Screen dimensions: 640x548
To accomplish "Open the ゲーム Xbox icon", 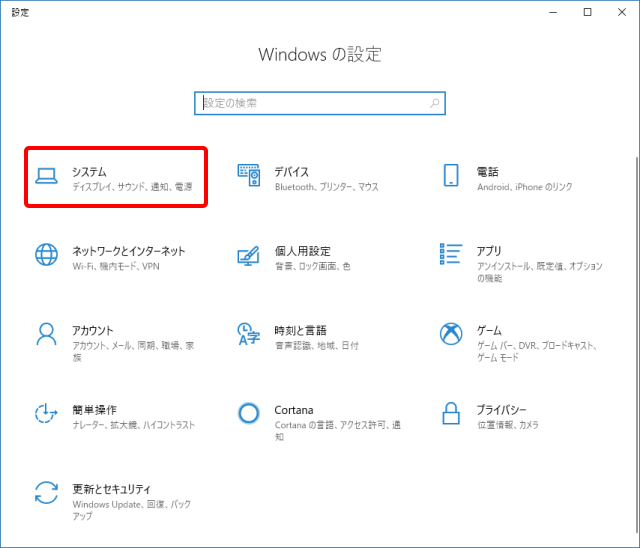I will pyautogui.click(x=451, y=334).
